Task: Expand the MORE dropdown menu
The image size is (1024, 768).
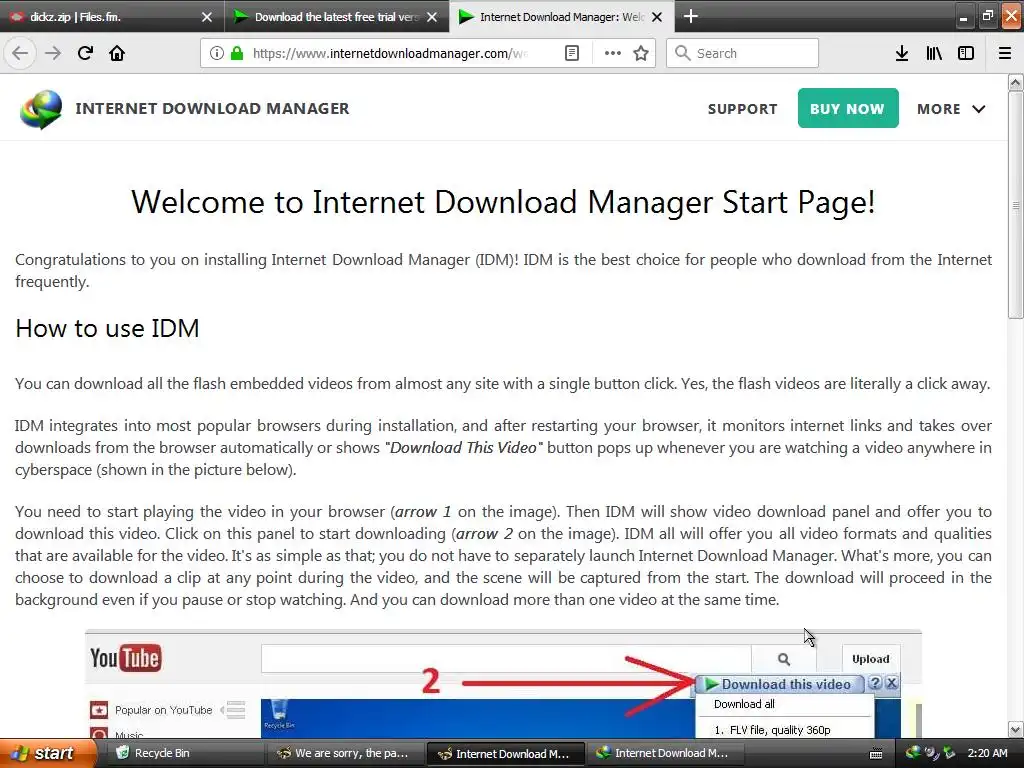Action: [x=951, y=109]
